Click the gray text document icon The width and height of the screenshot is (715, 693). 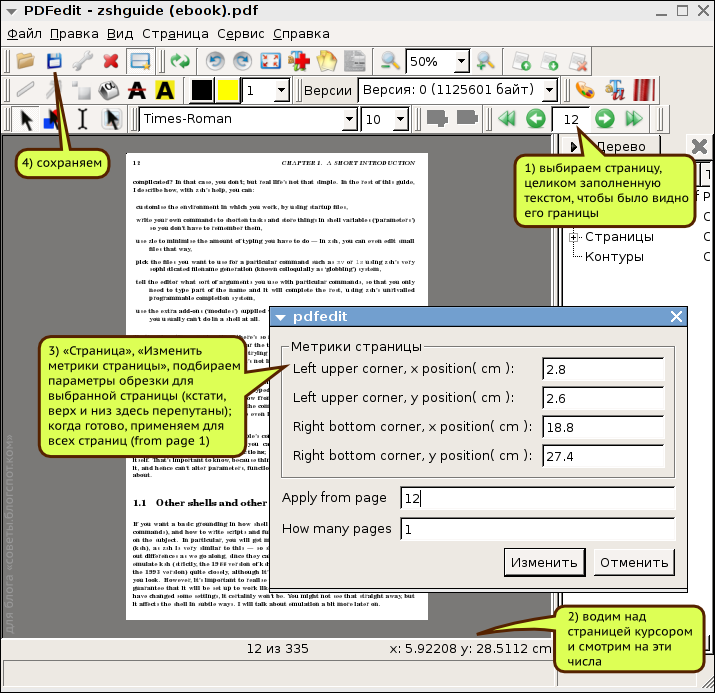click(x=355, y=61)
